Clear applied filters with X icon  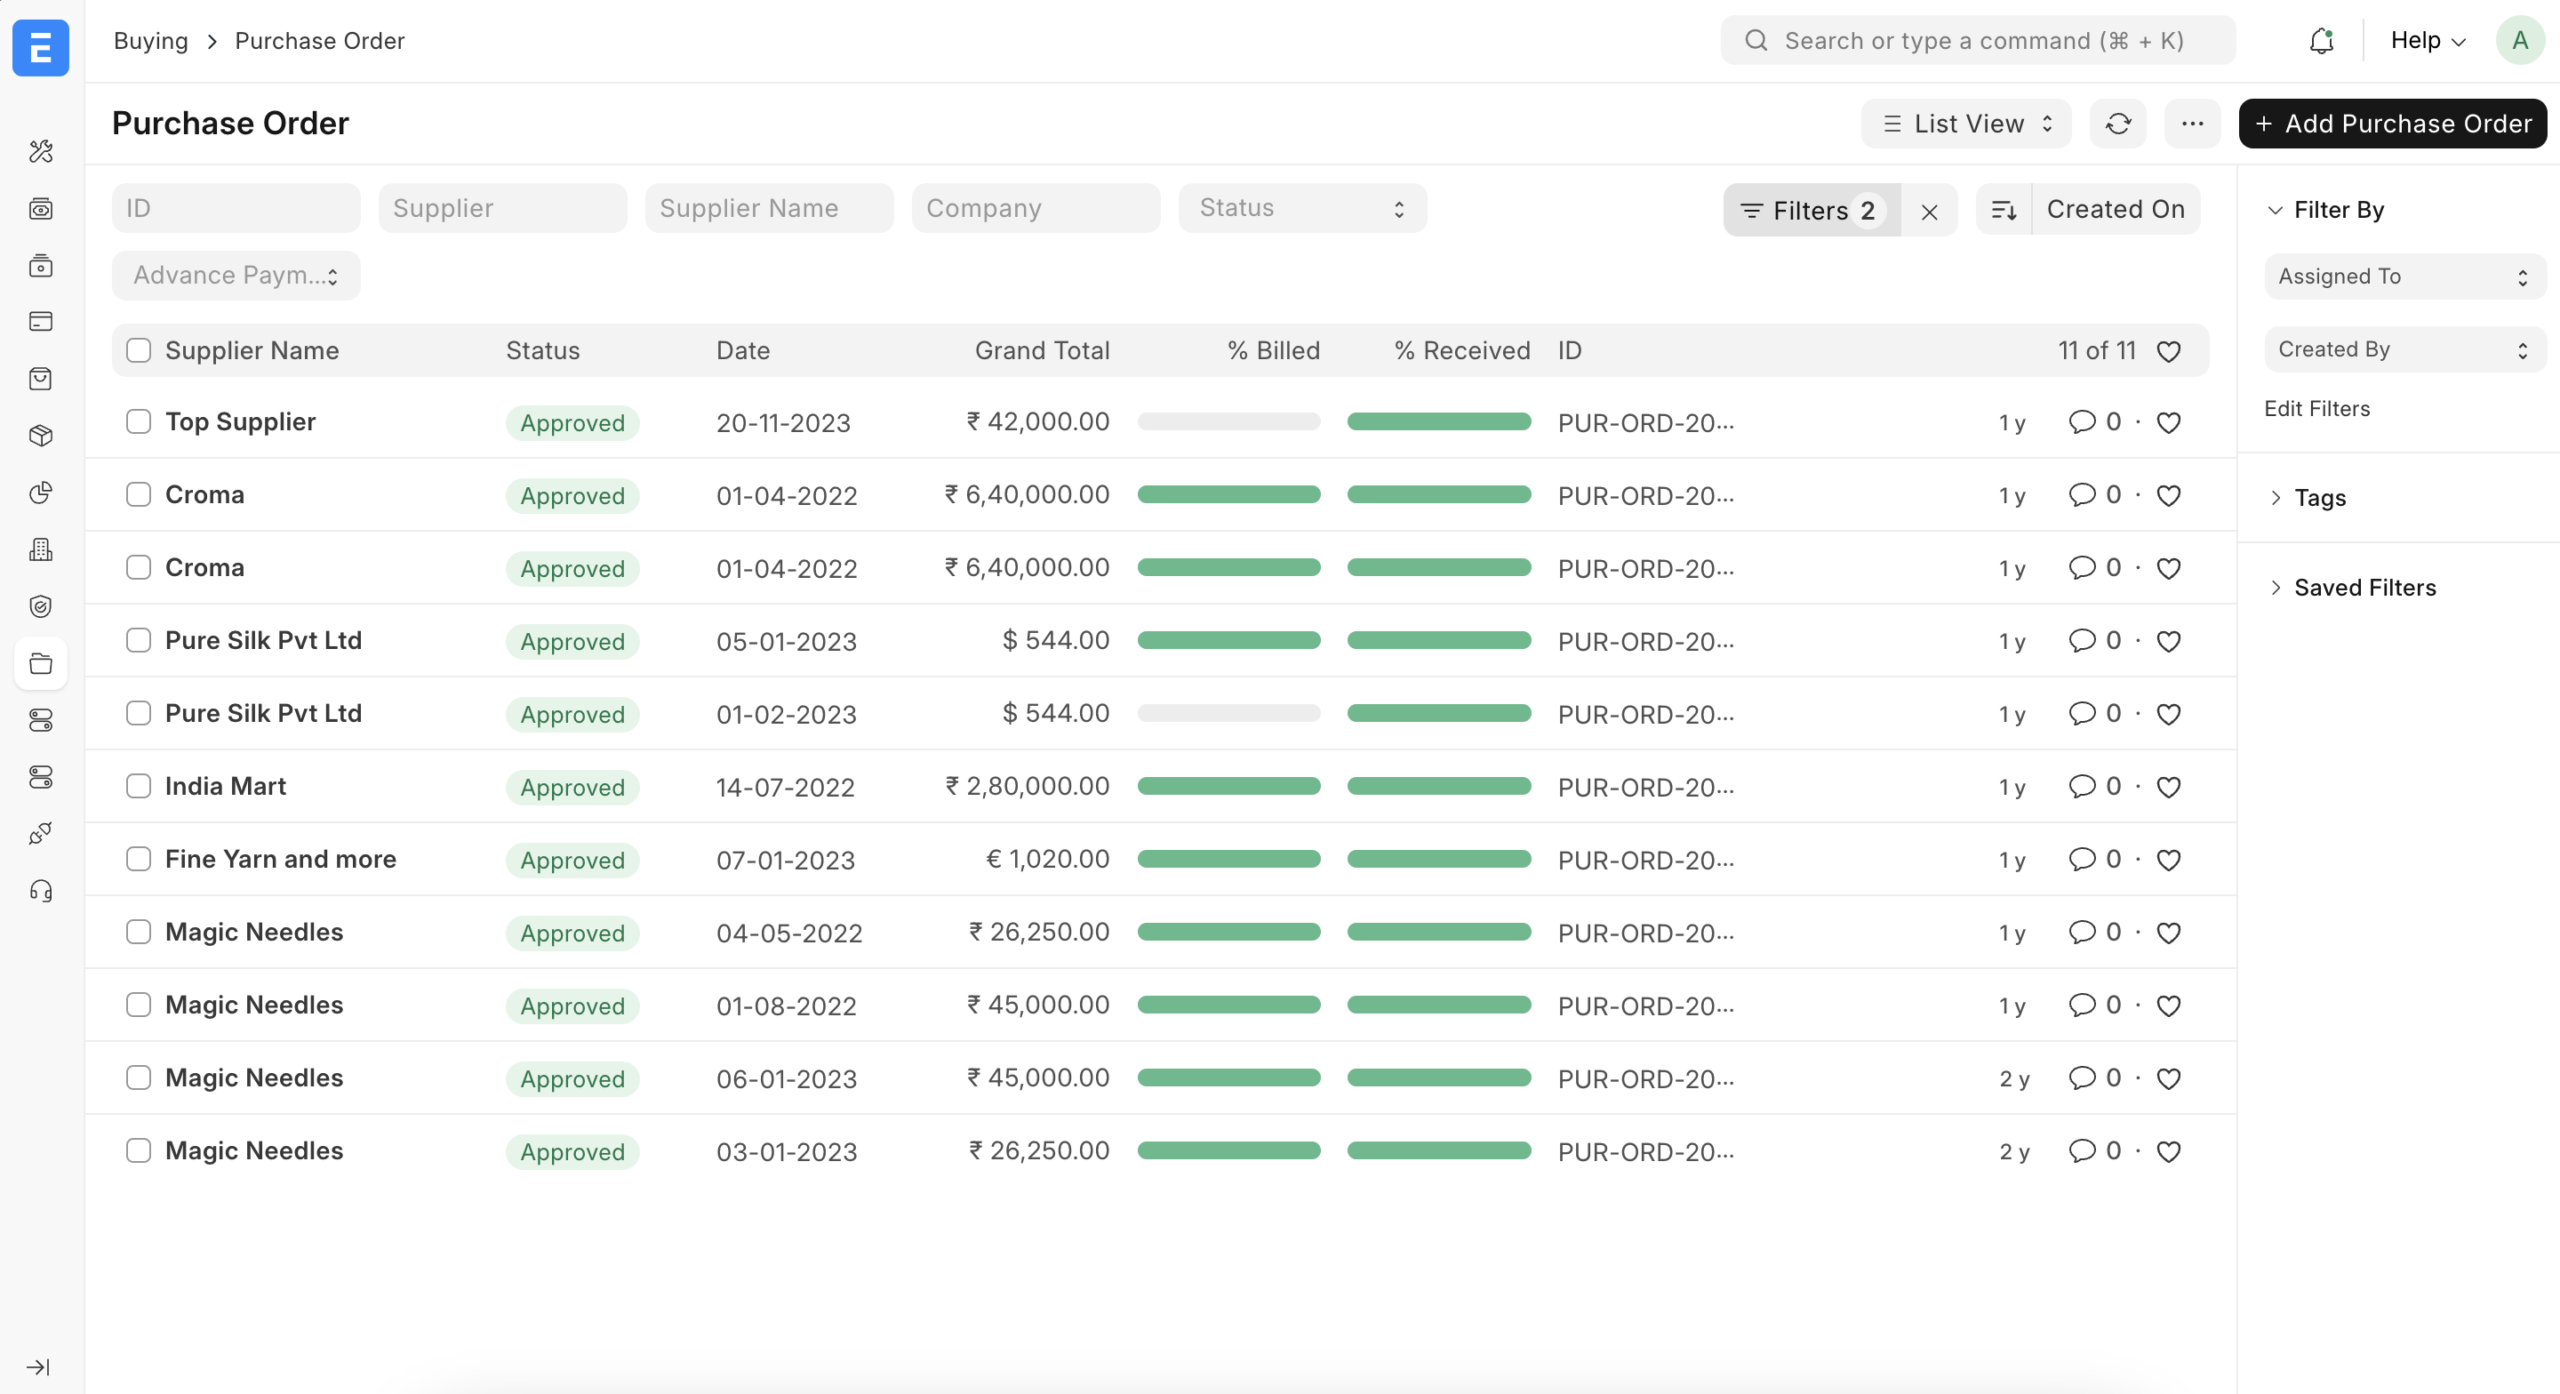click(x=1929, y=211)
